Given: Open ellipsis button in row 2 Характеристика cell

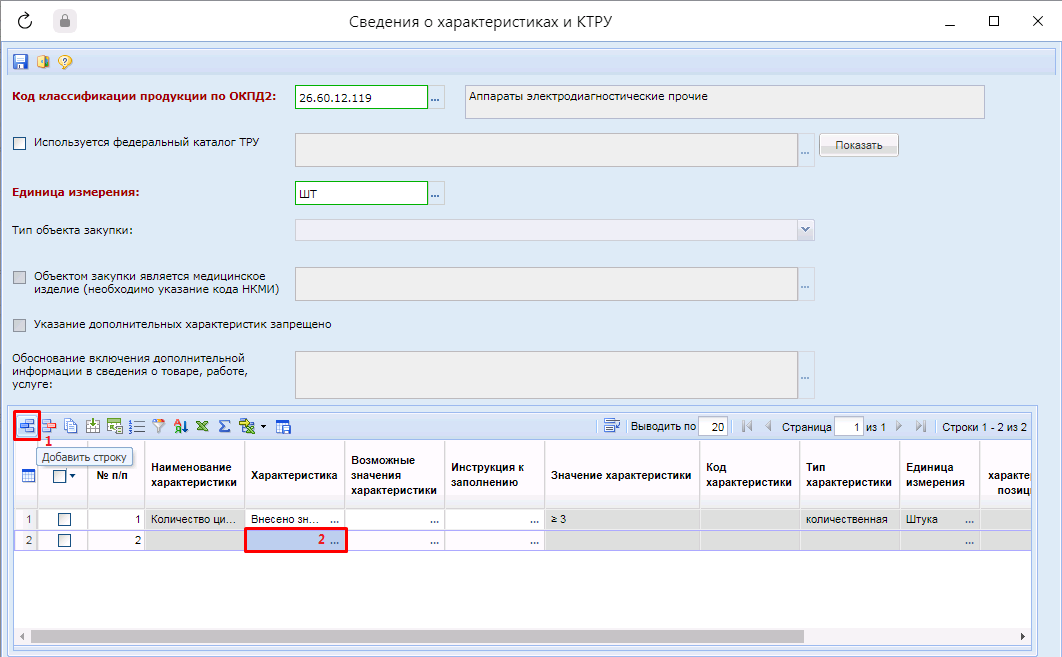Looking at the screenshot, I should tap(335, 541).
